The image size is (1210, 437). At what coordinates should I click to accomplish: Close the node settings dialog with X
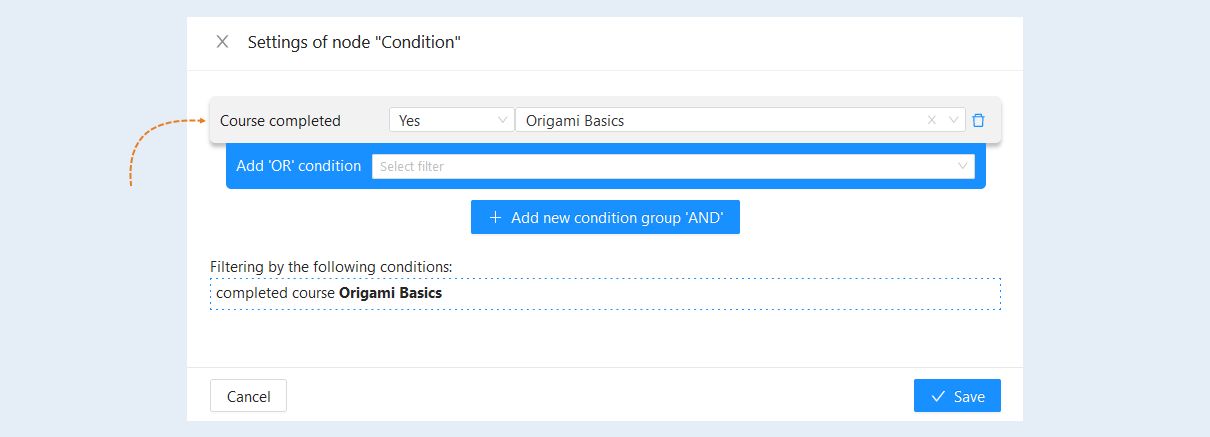[222, 42]
